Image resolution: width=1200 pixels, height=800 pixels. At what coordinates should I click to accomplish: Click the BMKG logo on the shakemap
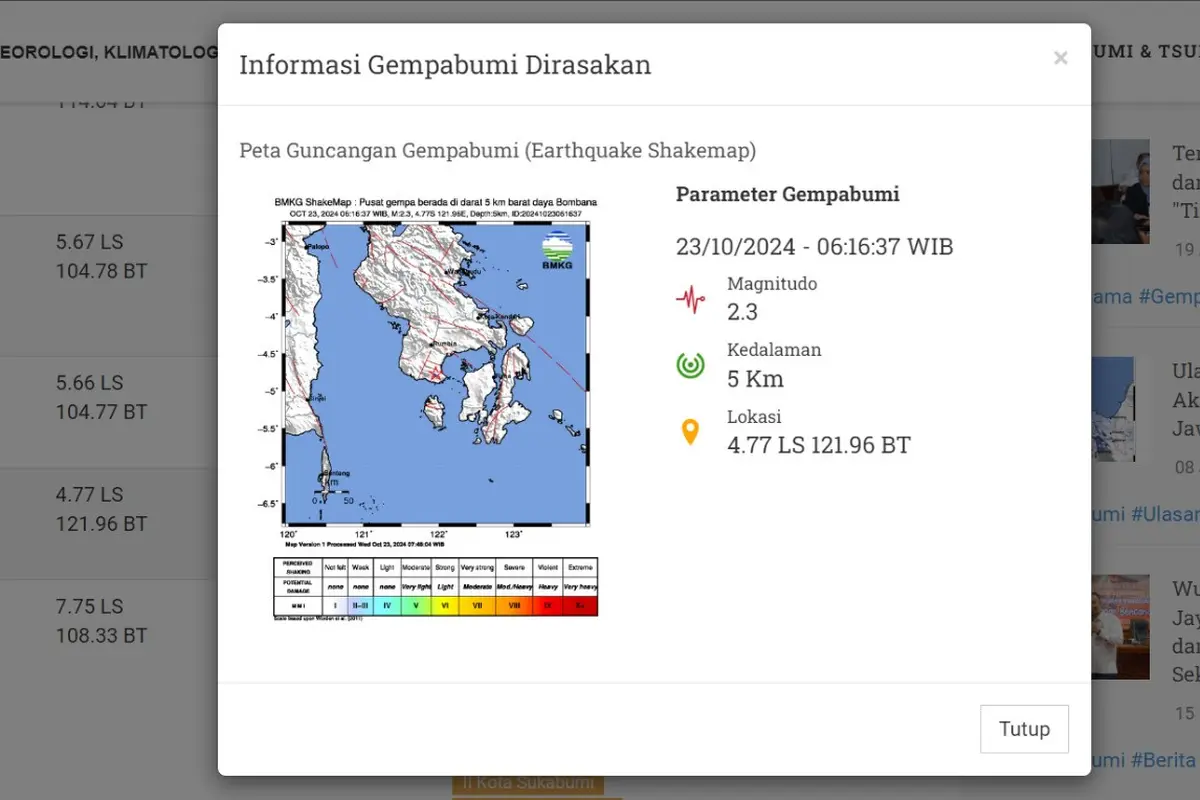(x=559, y=250)
